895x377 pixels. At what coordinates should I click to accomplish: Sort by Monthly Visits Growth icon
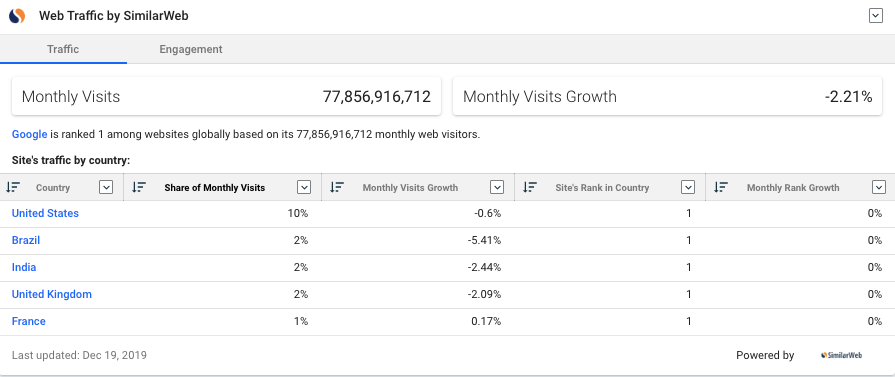pyautogui.click(x=337, y=187)
